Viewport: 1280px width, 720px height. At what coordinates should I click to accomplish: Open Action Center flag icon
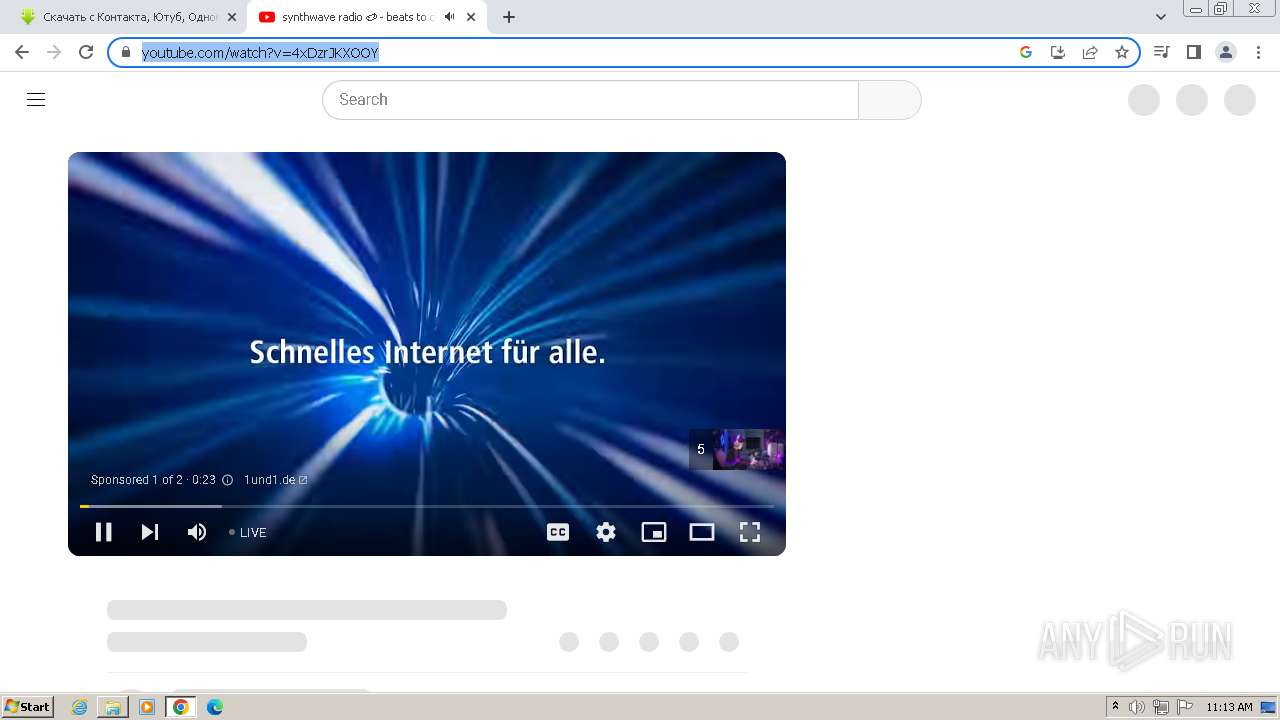(1185, 707)
